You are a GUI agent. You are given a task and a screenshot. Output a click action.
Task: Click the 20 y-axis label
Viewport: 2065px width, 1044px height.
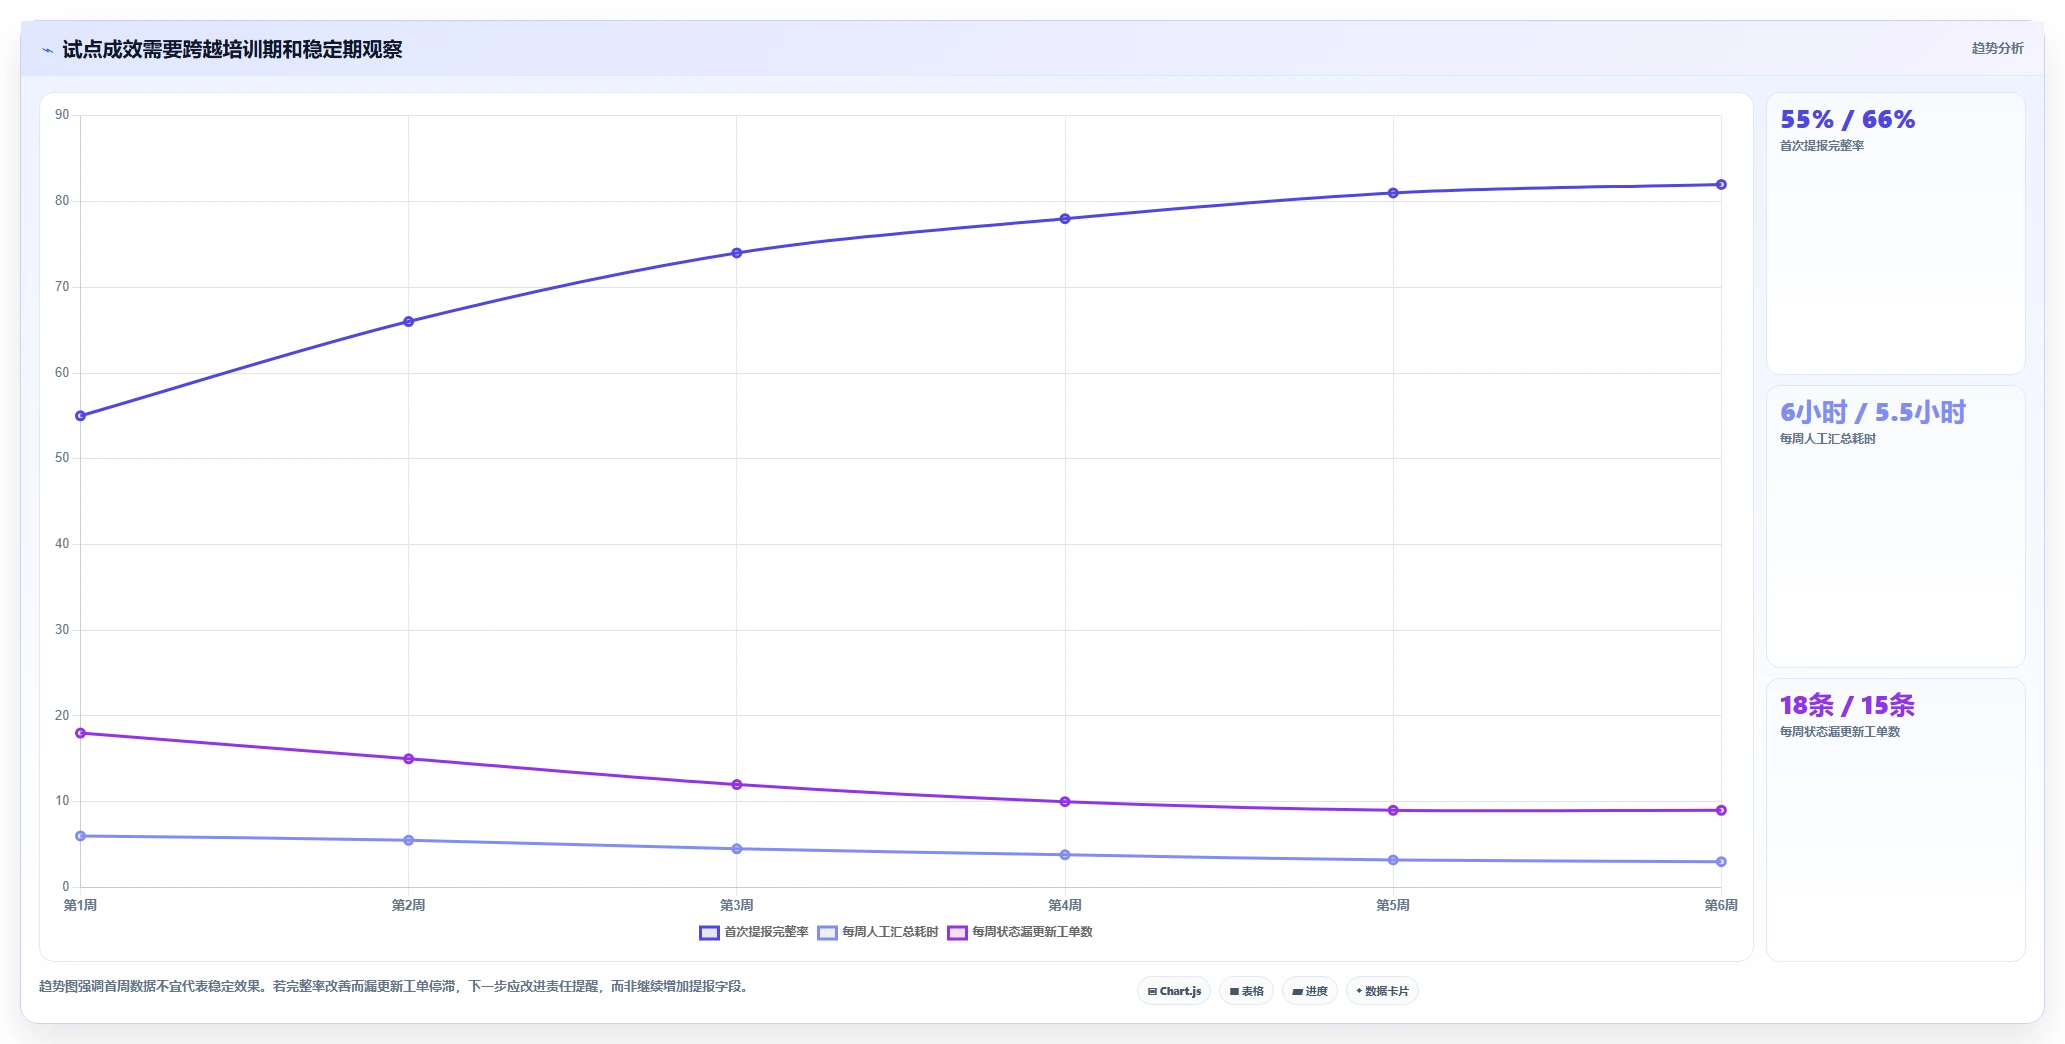pos(62,716)
